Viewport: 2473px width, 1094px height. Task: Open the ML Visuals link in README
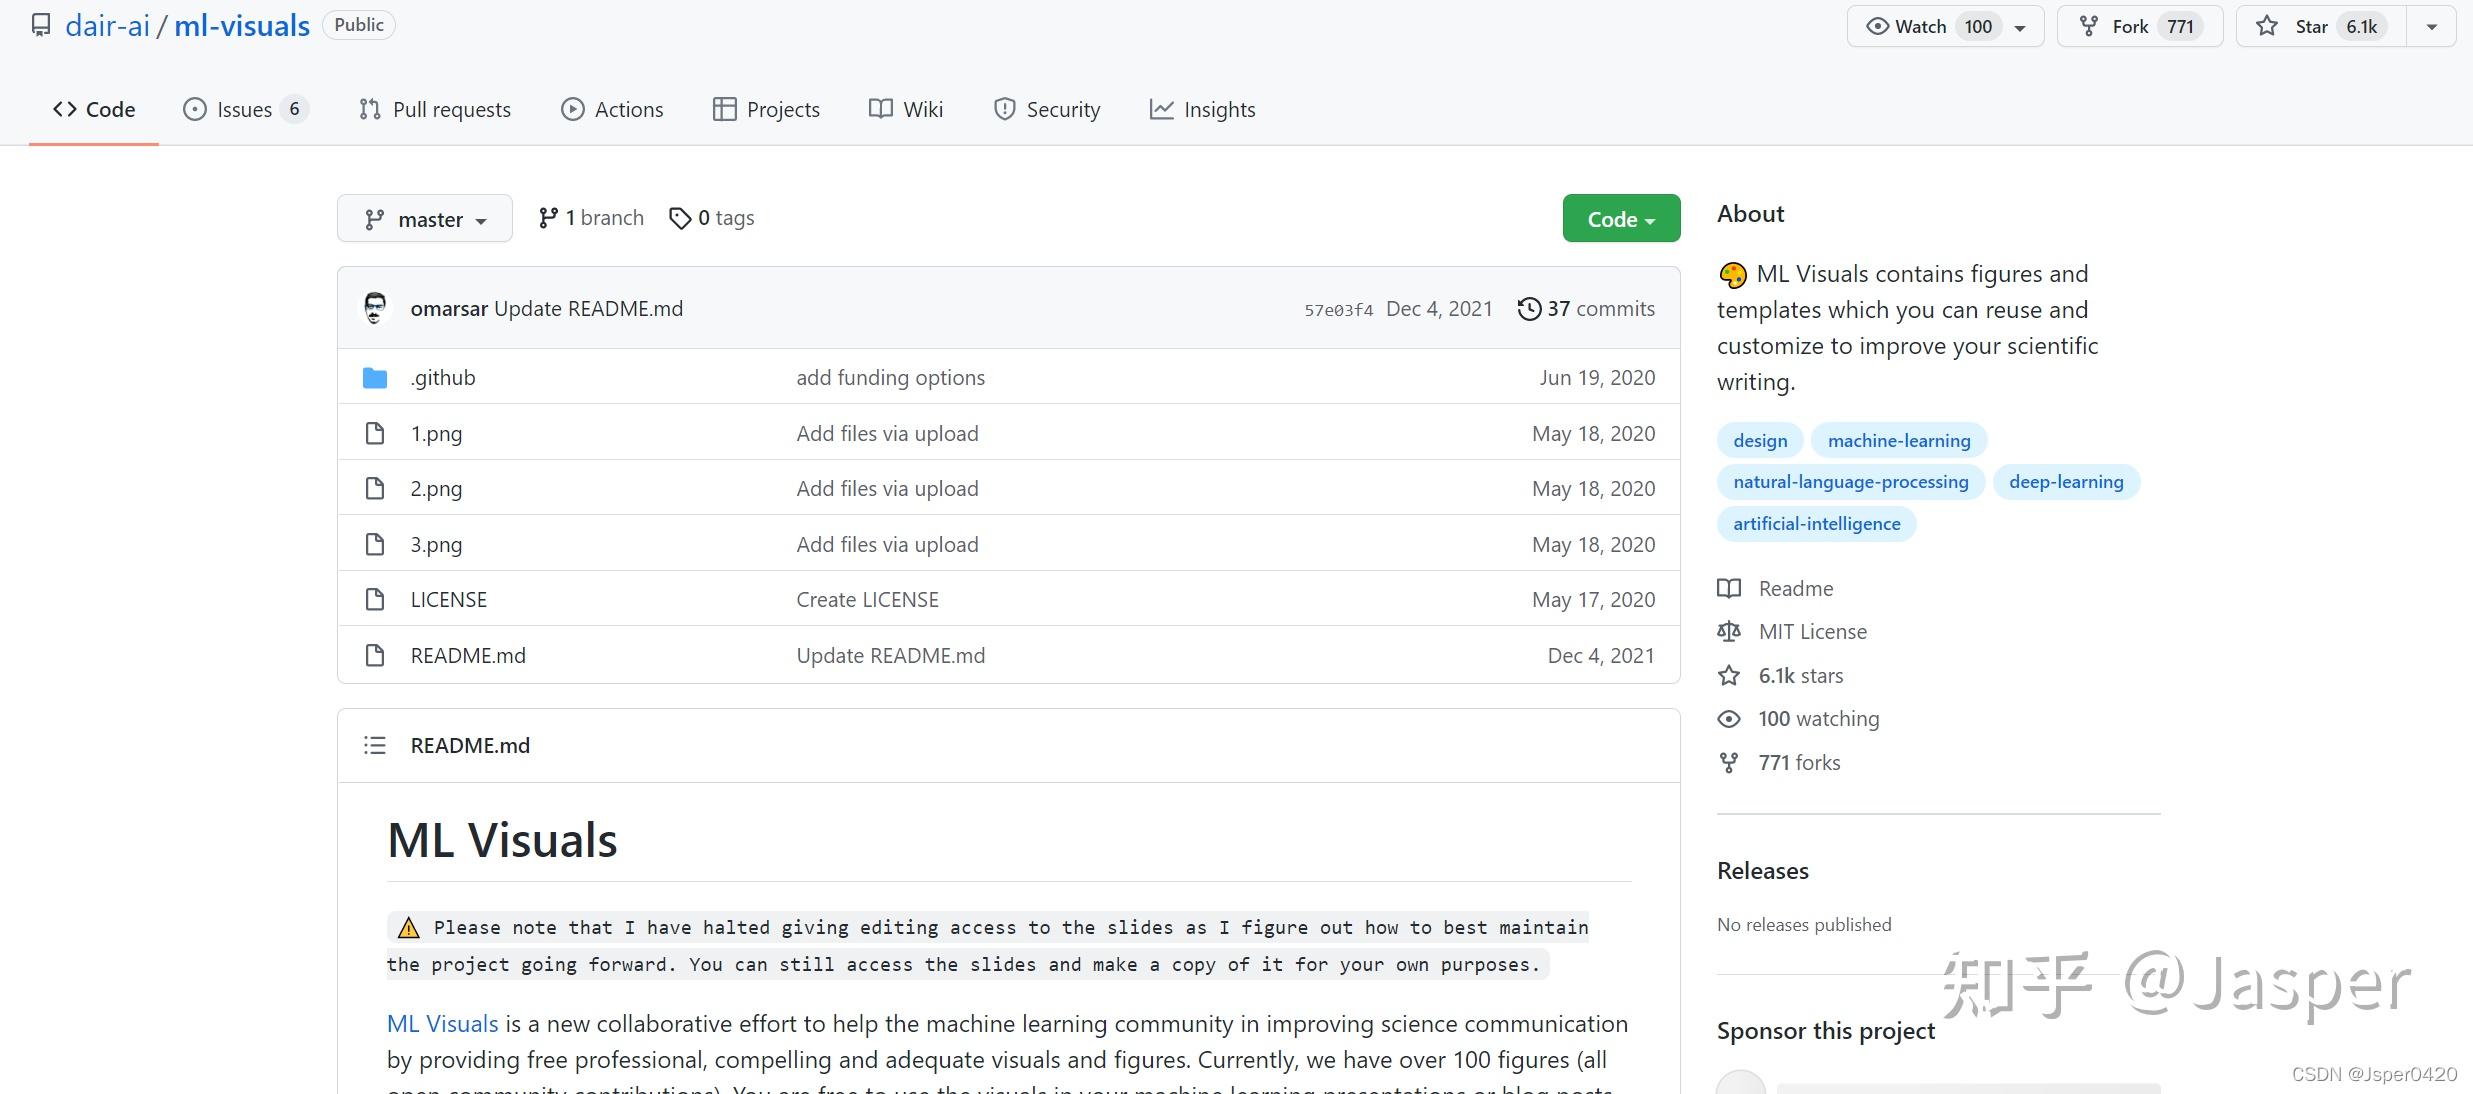[442, 1024]
